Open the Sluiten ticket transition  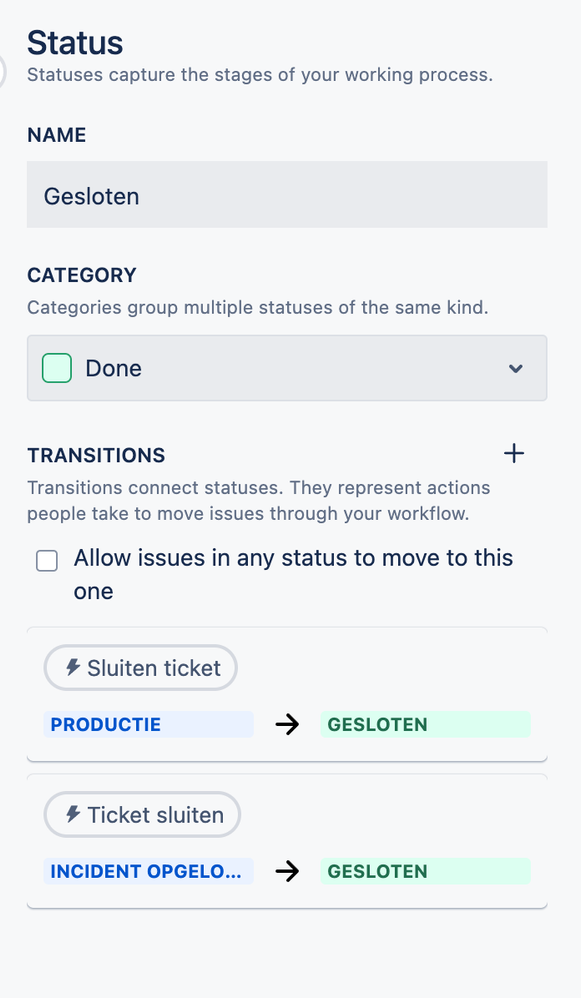141,668
